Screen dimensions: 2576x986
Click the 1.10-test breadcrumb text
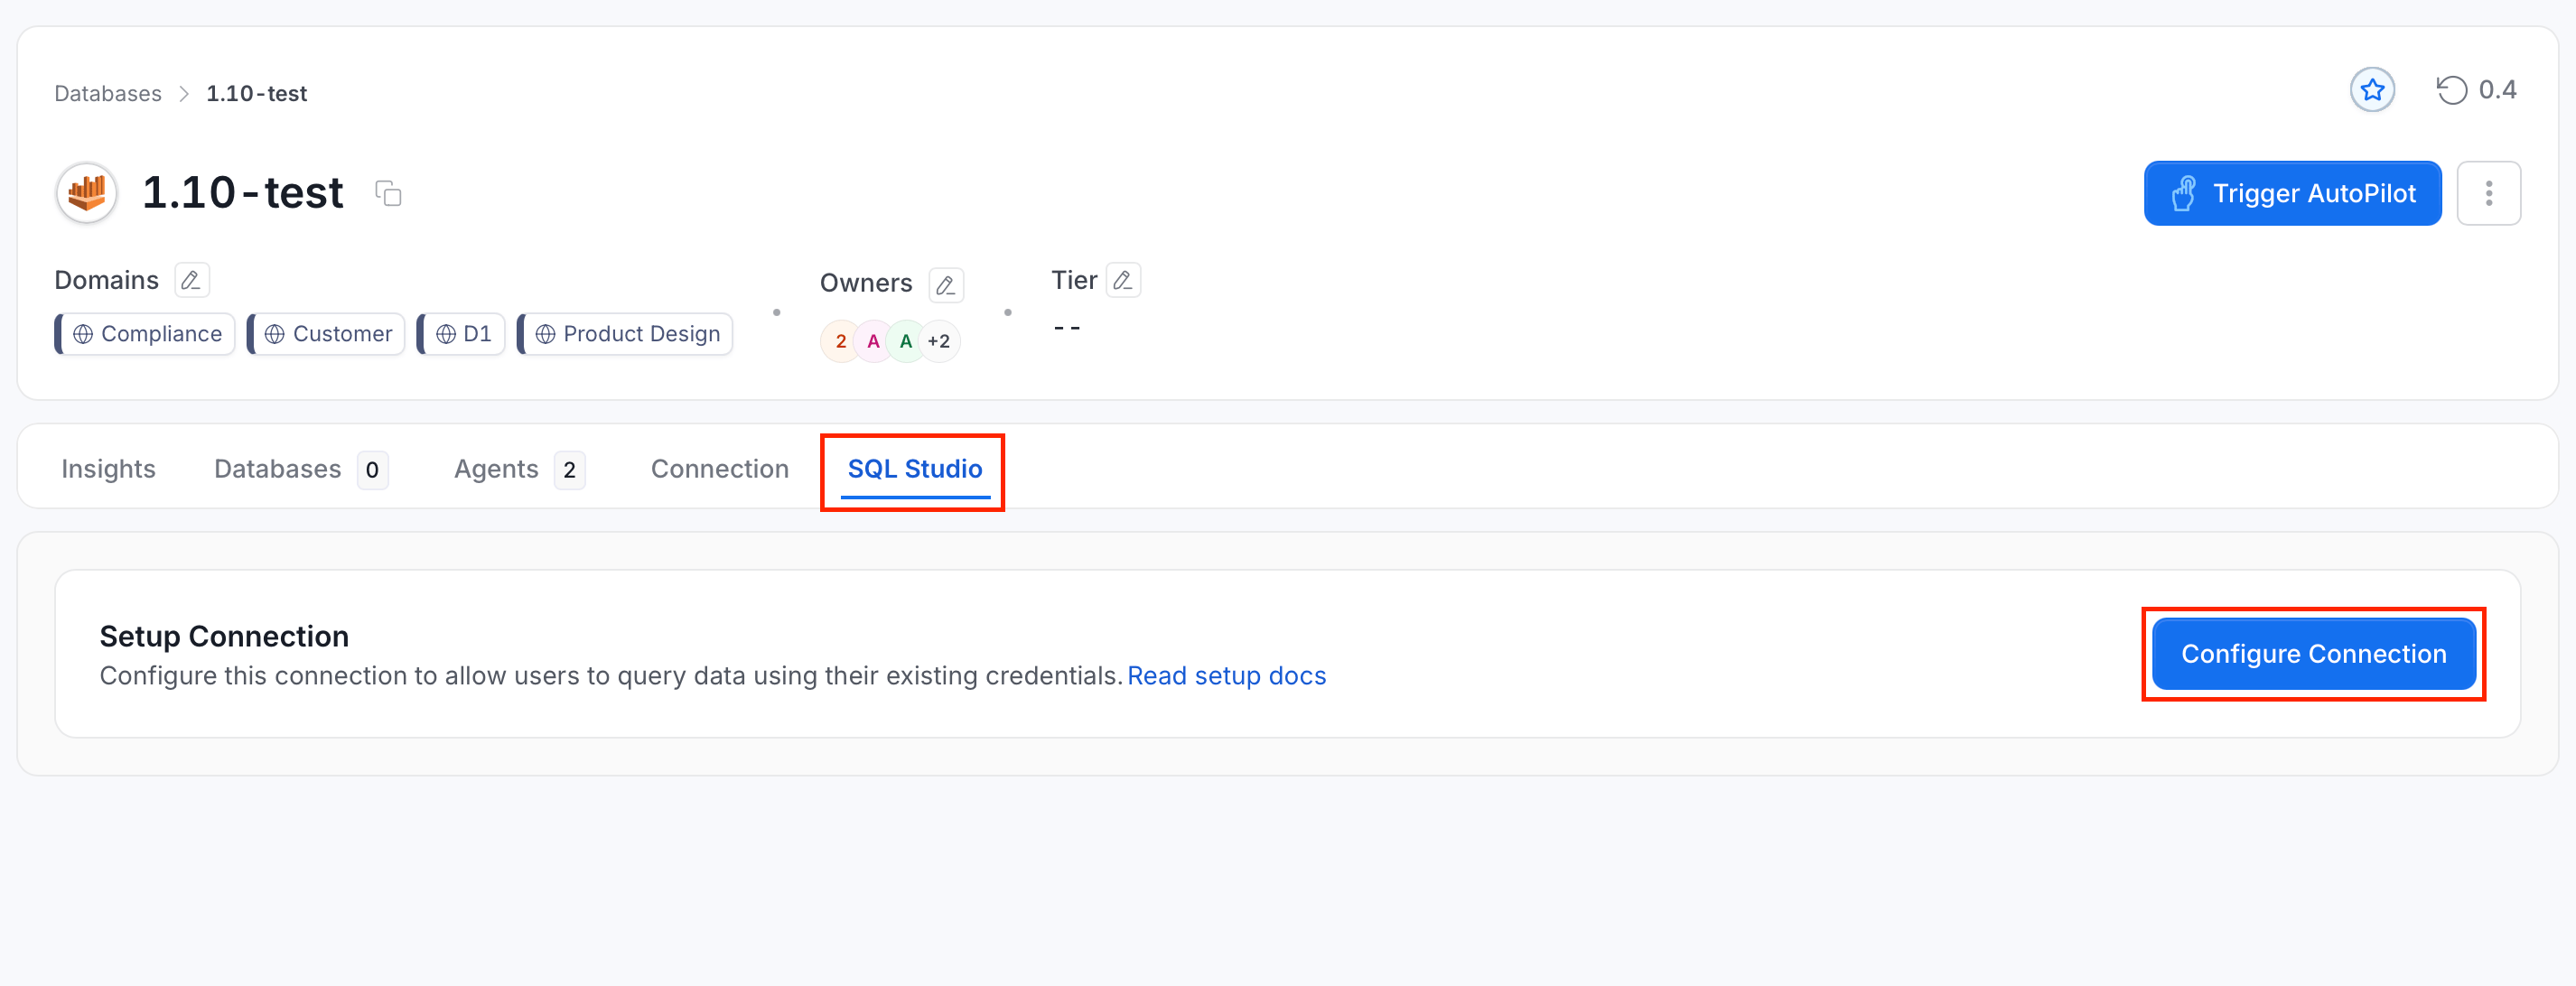point(257,93)
